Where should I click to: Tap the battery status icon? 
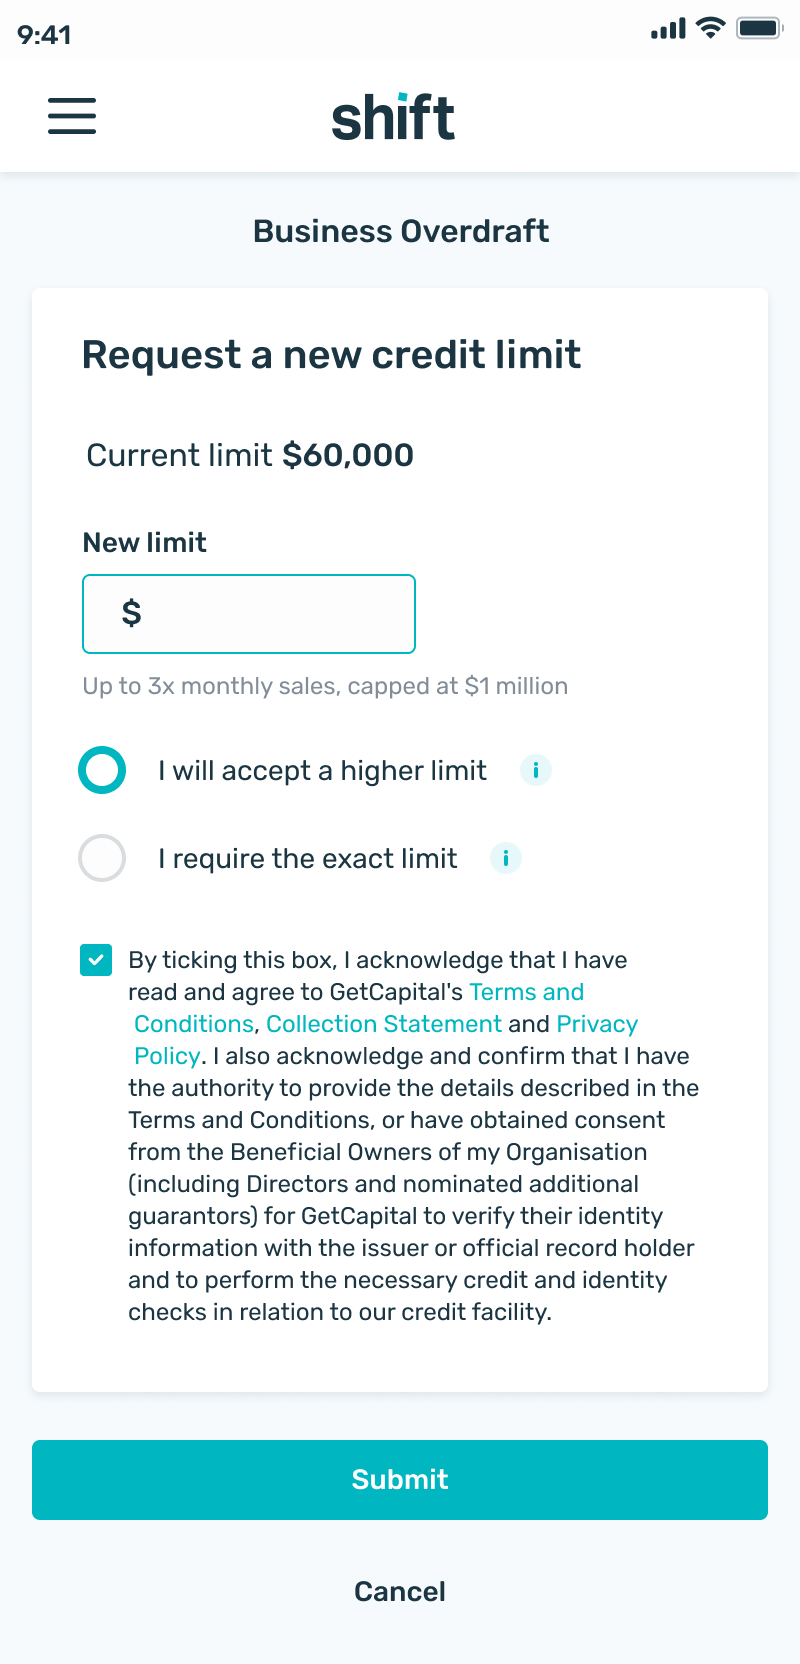tap(759, 28)
